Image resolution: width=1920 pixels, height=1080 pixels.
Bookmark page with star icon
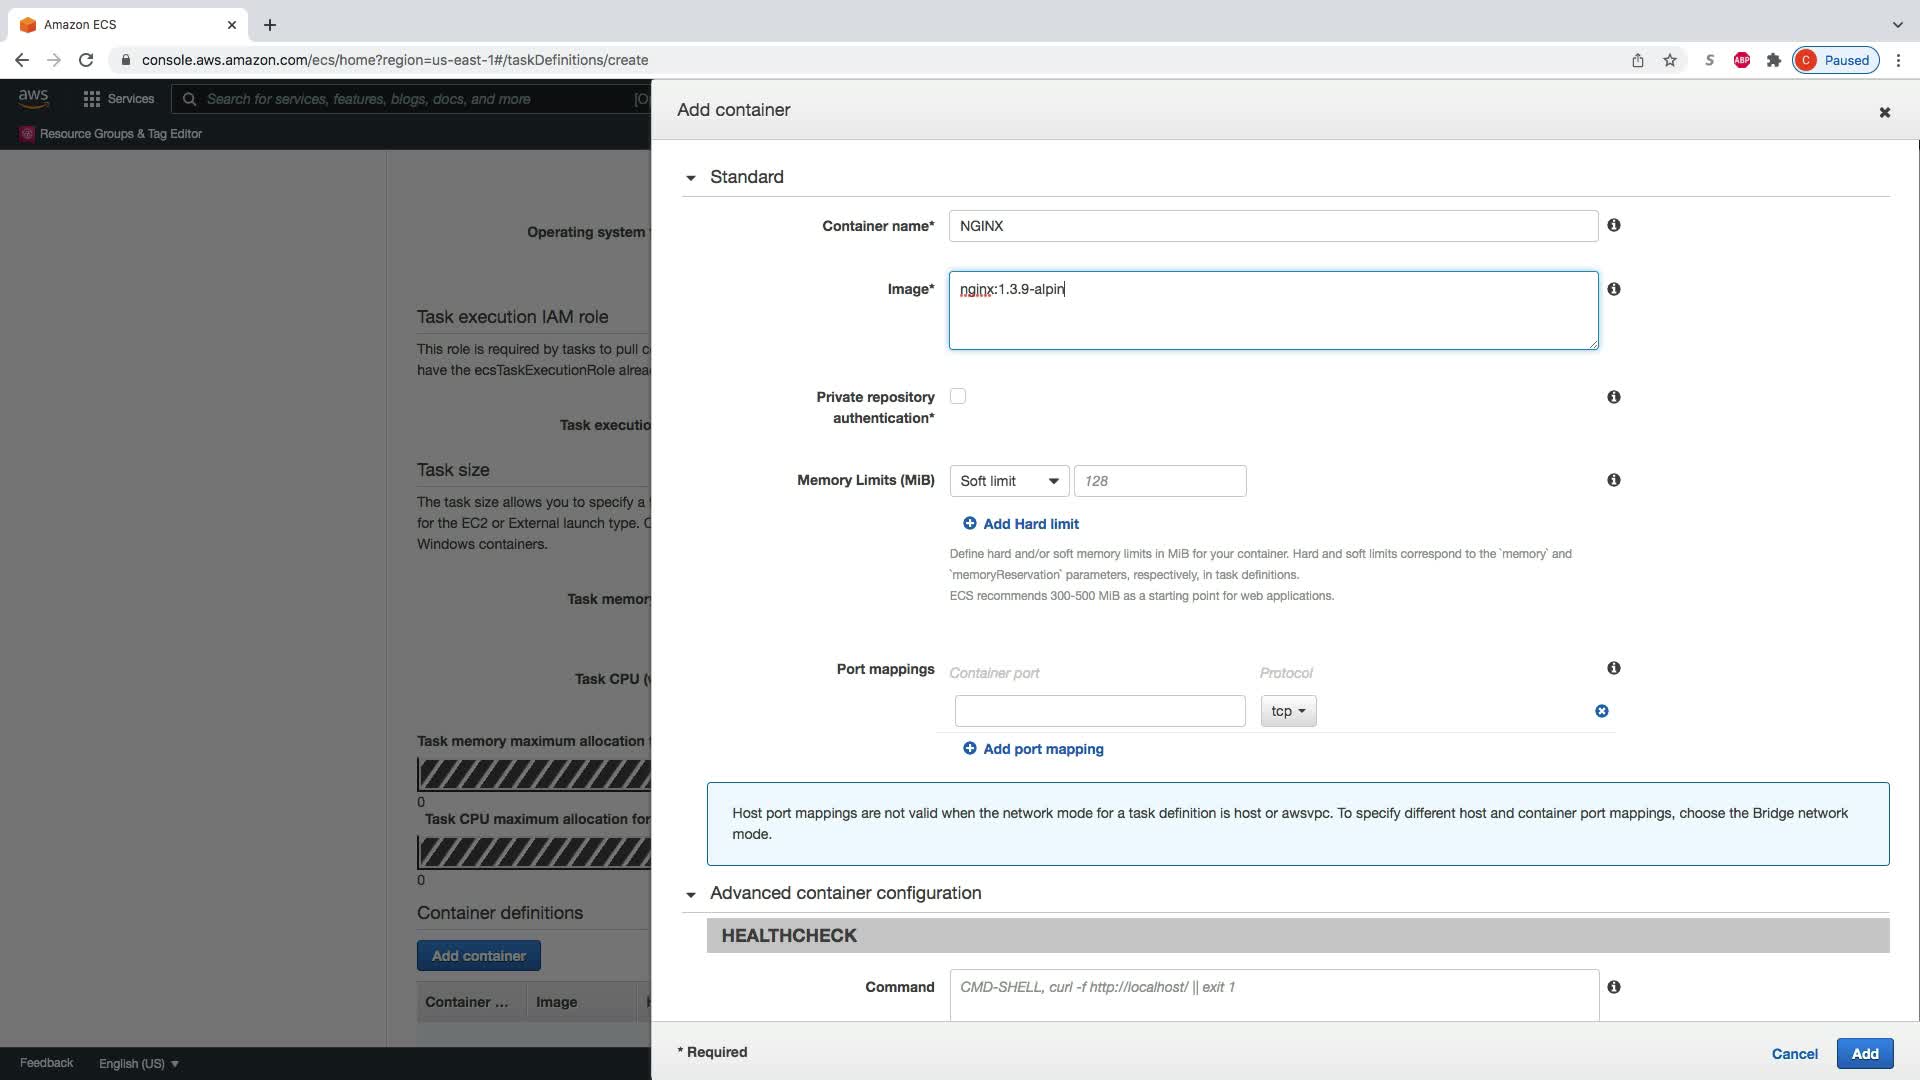pos(1669,60)
